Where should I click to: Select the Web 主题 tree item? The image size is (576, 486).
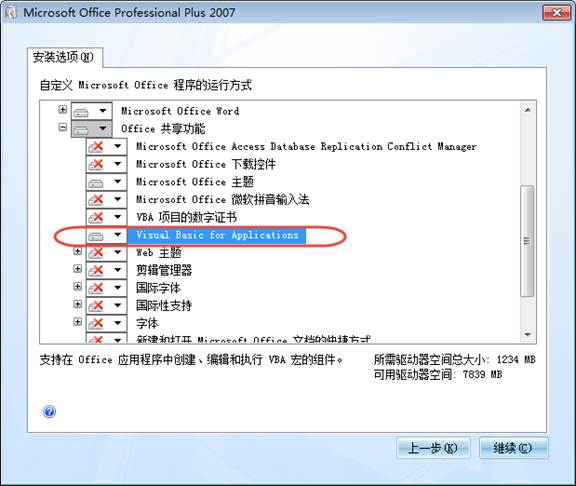point(159,253)
